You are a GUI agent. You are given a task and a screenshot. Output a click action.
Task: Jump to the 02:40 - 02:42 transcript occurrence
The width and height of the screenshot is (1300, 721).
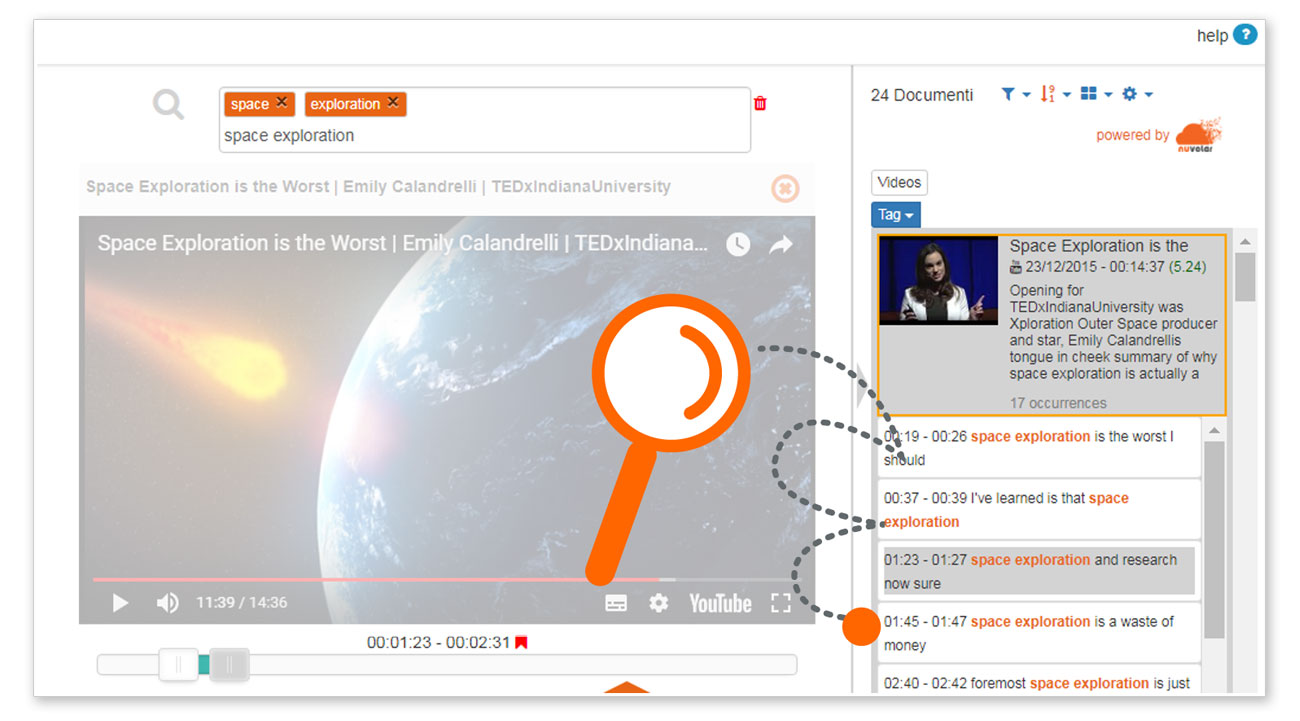coord(1038,680)
